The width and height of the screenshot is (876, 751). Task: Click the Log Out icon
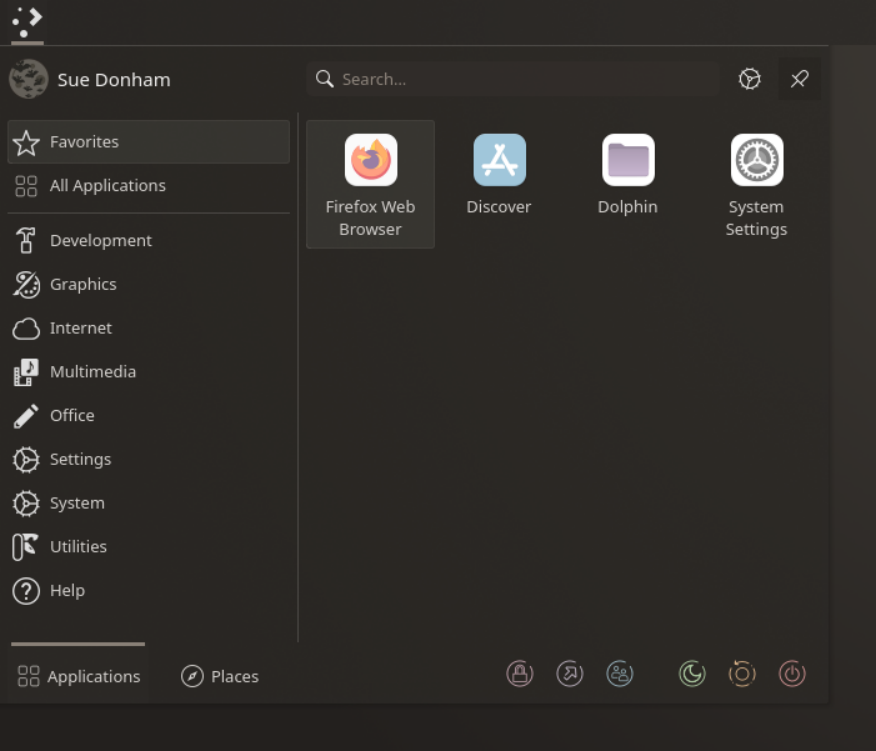(x=570, y=674)
